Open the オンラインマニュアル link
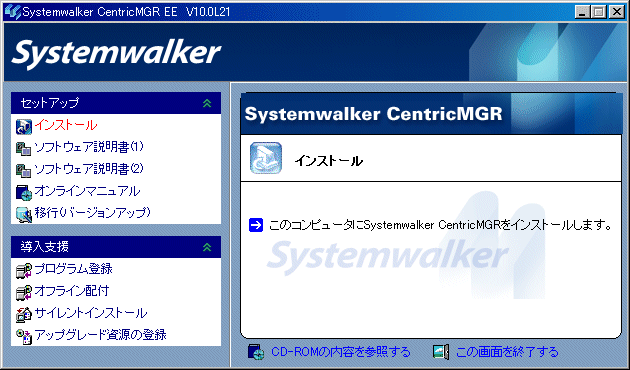 click(87, 191)
